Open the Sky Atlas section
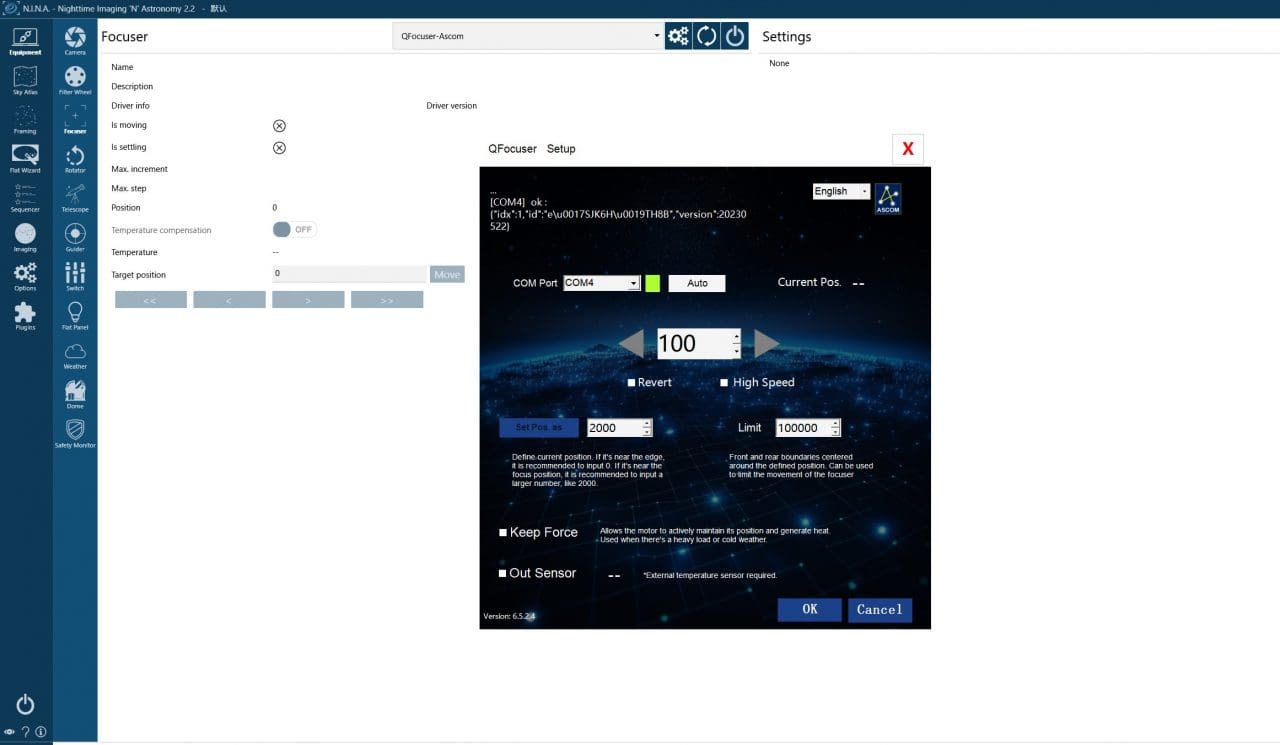The image size is (1280, 745). tap(25, 80)
